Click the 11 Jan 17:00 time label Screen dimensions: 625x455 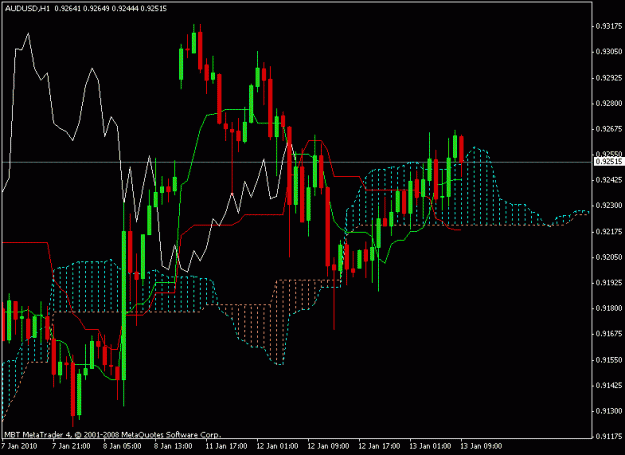(x=226, y=446)
